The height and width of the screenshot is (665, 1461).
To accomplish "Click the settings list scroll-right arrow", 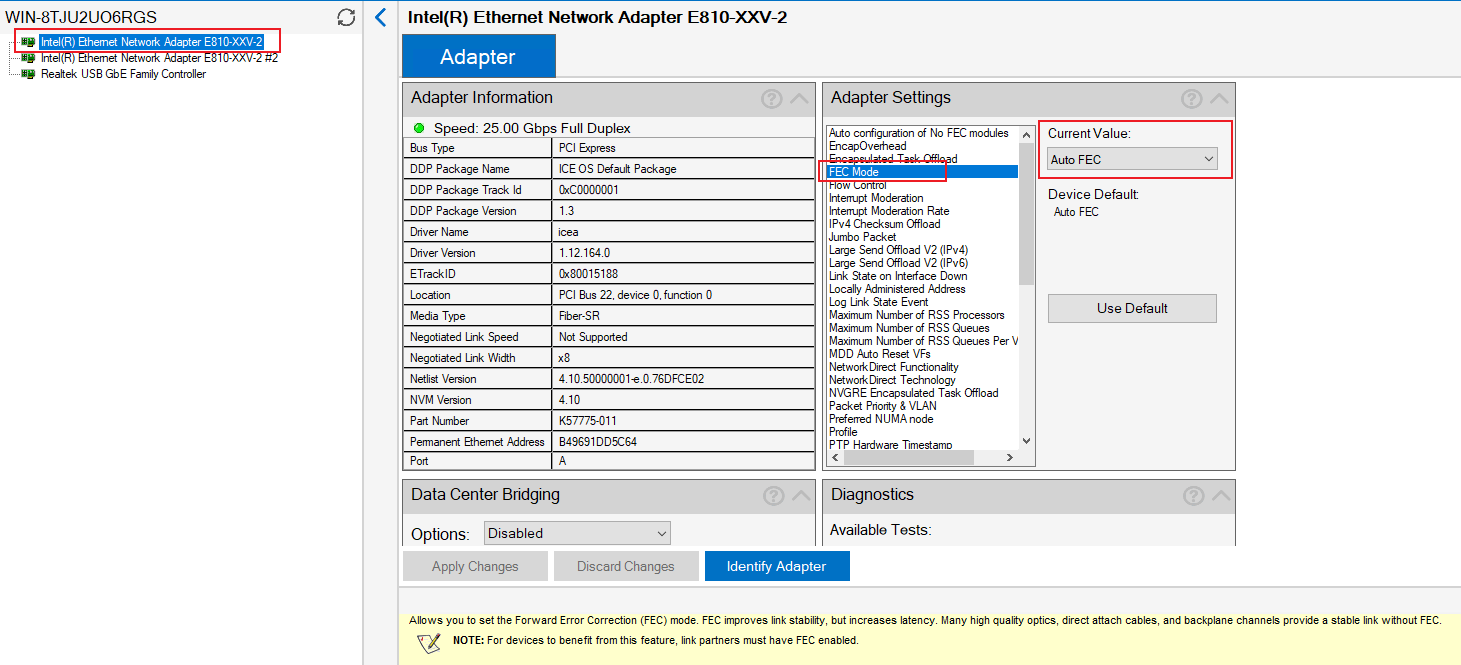I will pyautogui.click(x=1010, y=457).
